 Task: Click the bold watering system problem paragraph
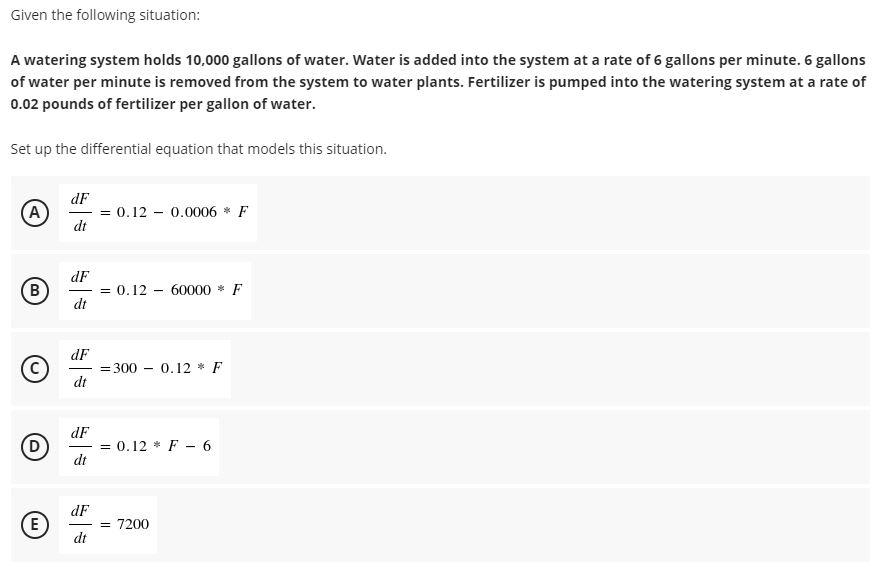pyautogui.click(x=438, y=82)
